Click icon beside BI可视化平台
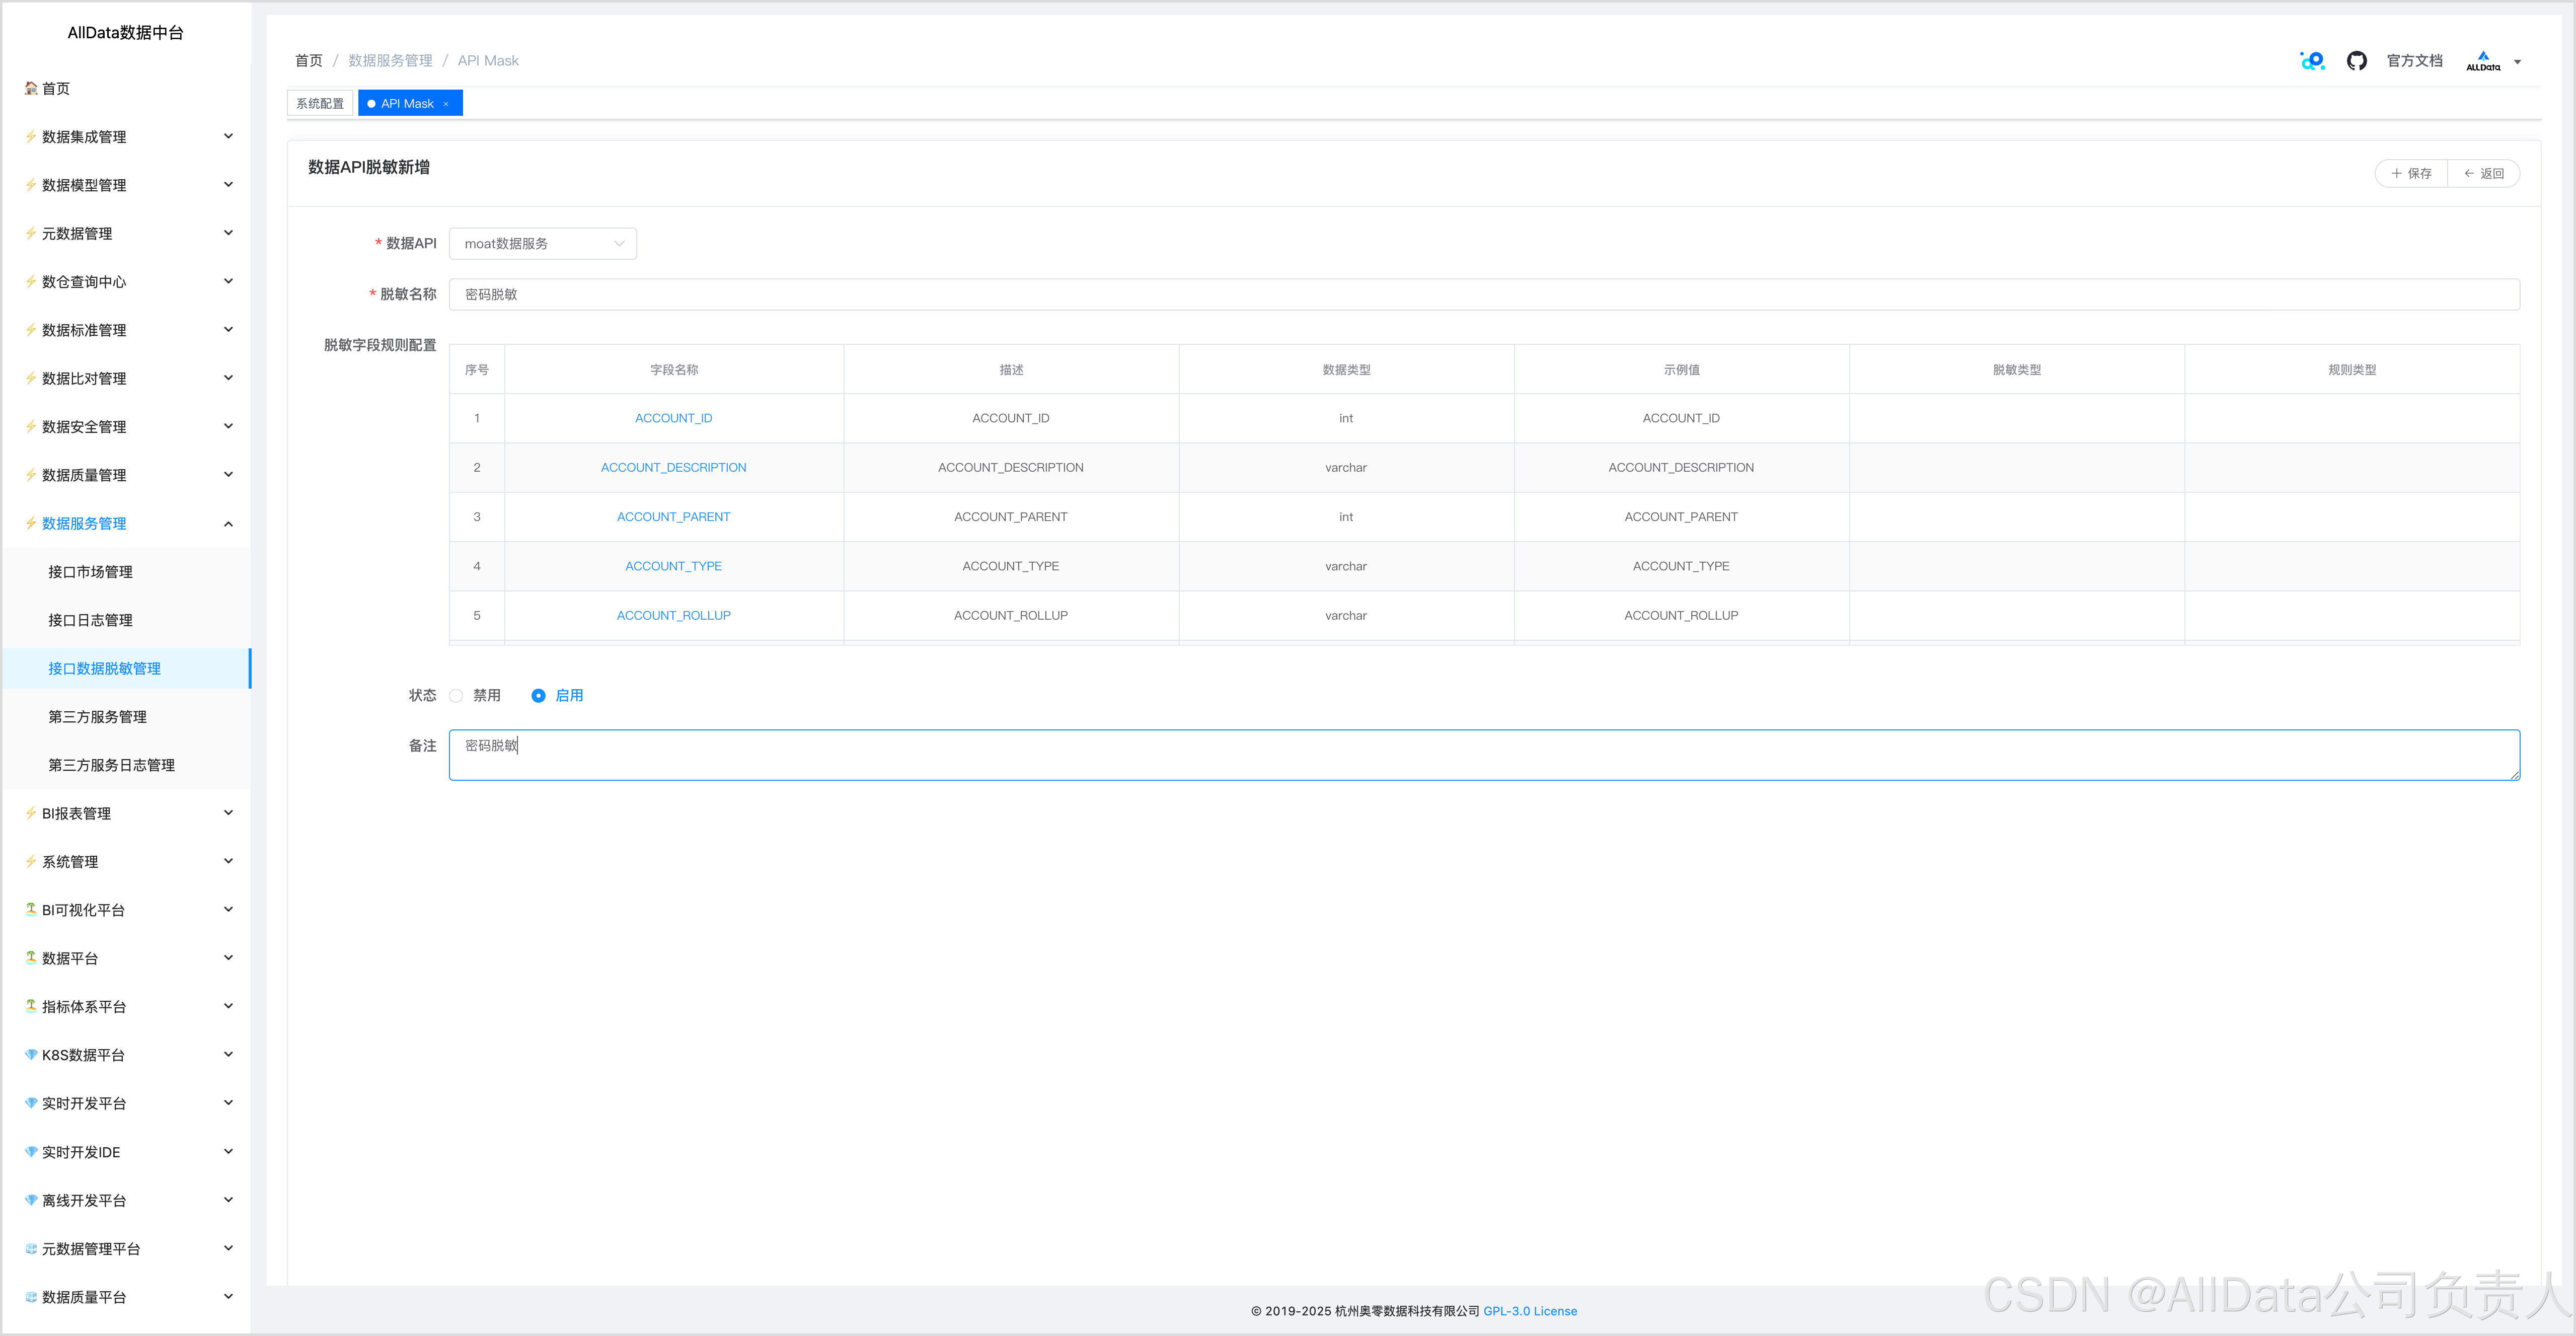This screenshot has width=2576, height=1336. coord(31,909)
